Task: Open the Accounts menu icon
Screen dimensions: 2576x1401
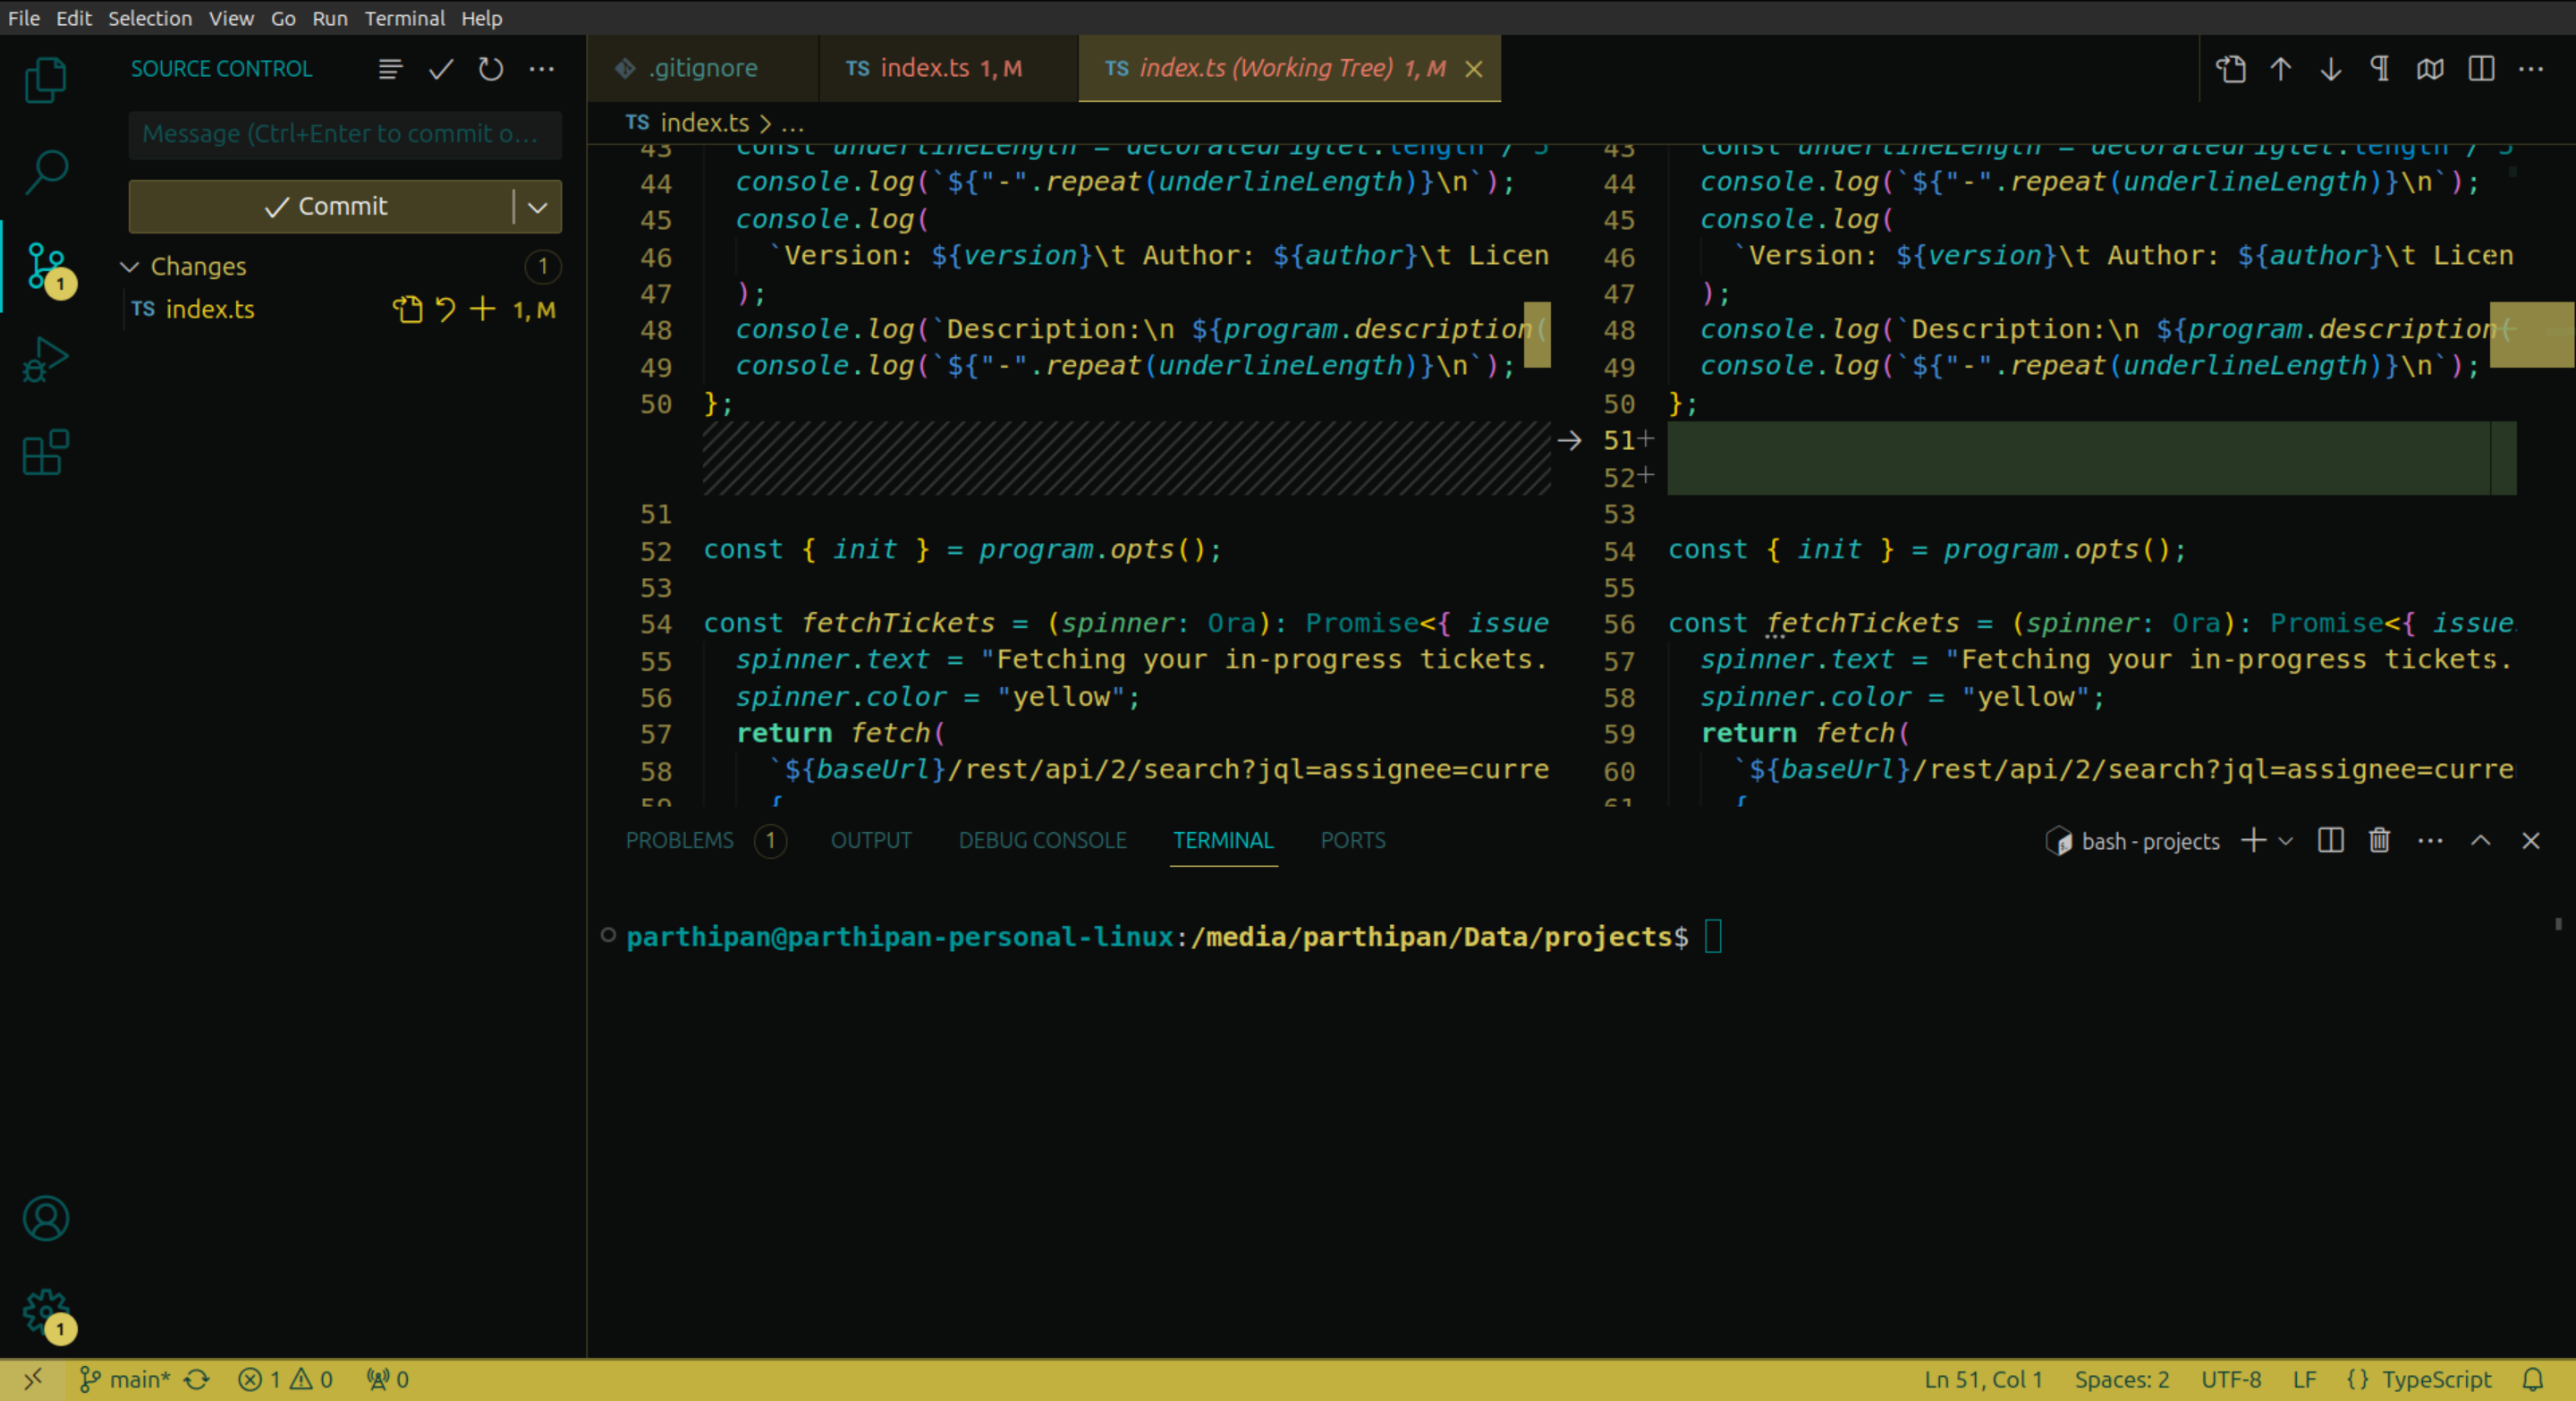Action: coord(45,1219)
